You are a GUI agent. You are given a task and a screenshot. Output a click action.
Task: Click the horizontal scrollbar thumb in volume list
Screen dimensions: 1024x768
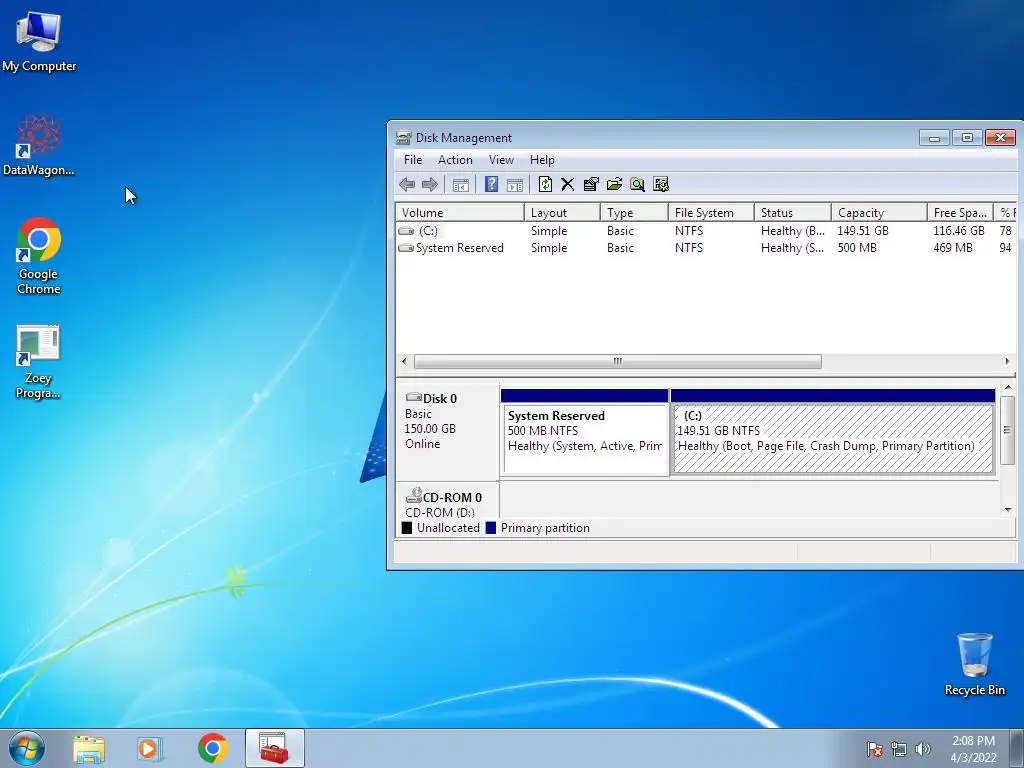coord(618,361)
